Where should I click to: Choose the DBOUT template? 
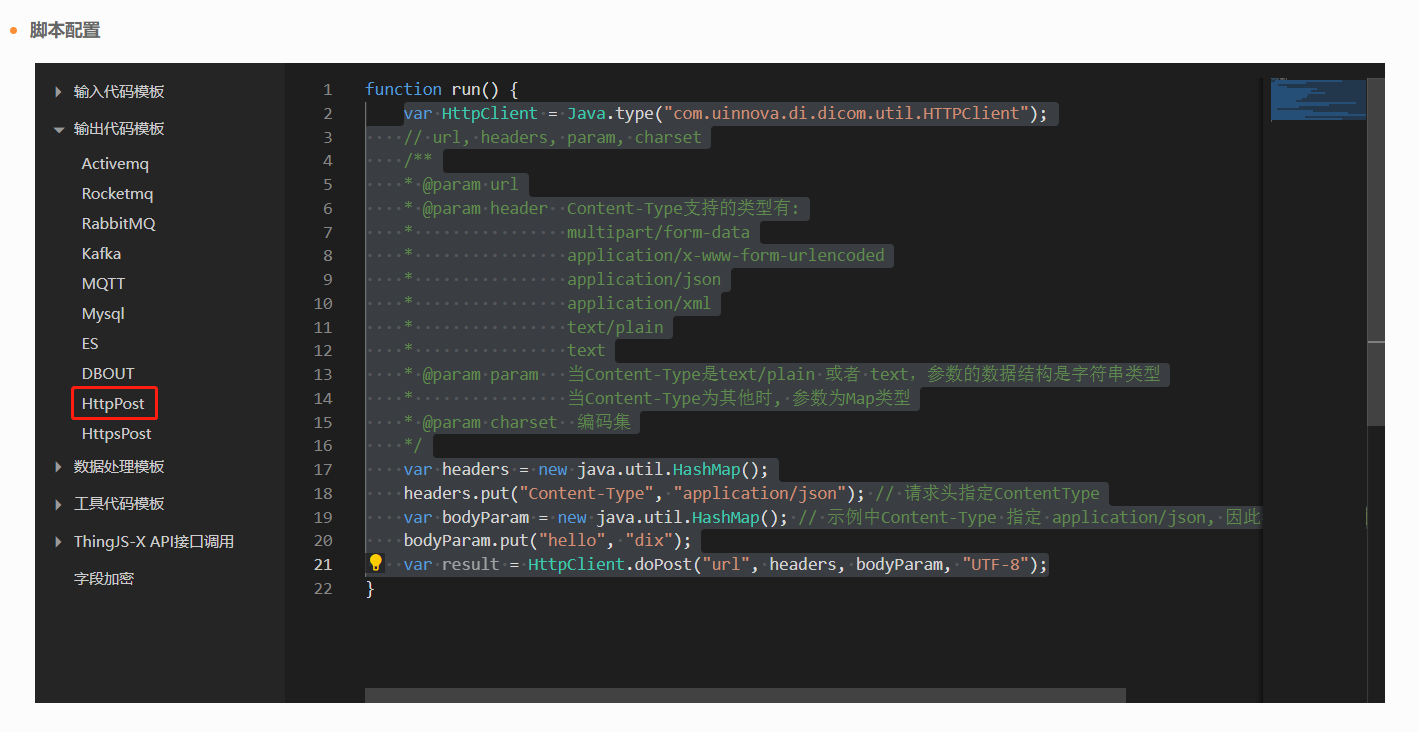(x=108, y=374)
